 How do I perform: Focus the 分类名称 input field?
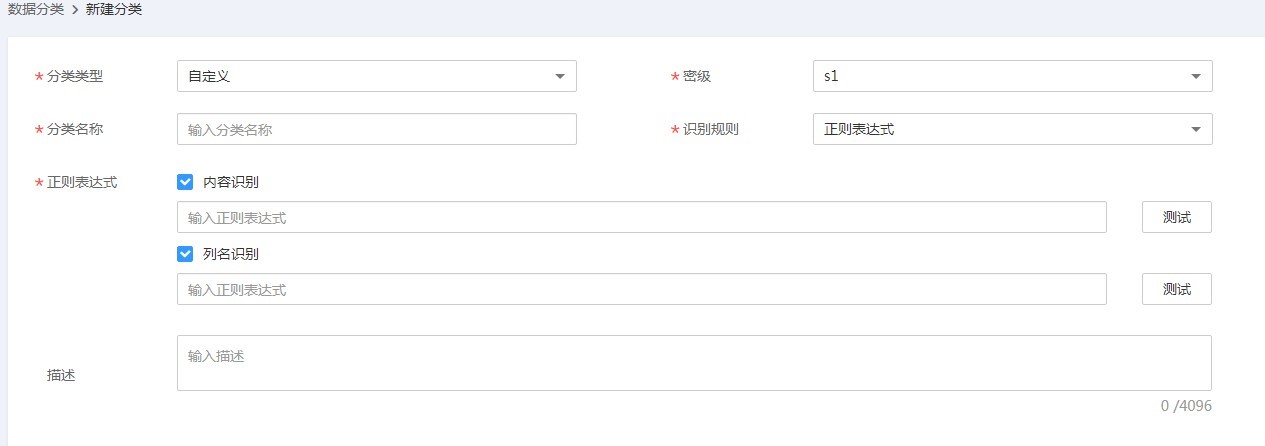point(376,129)
